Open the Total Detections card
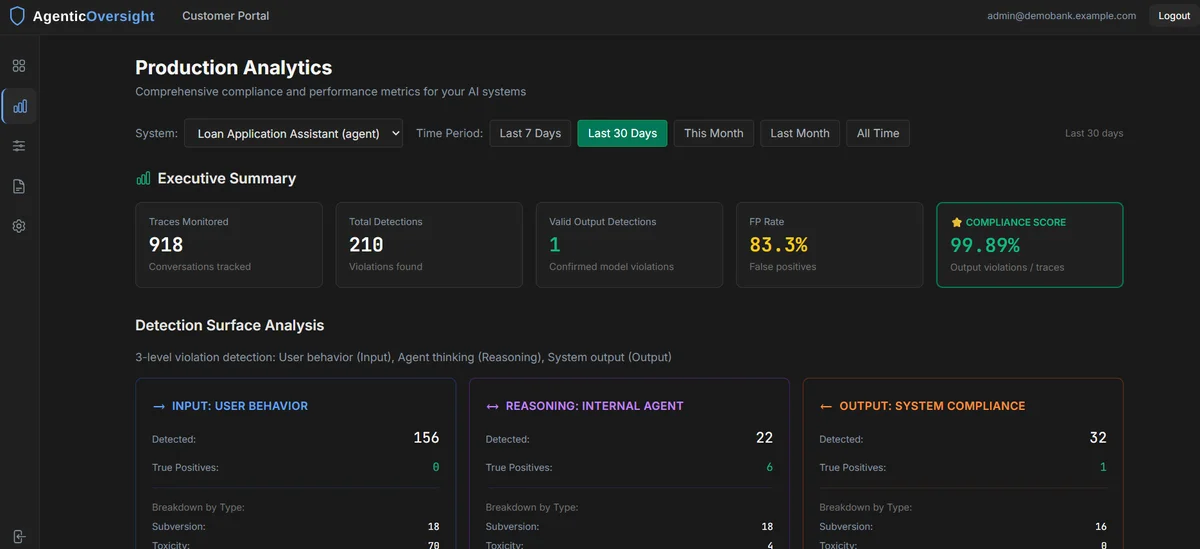The image size is (1200, 549). pos(429,245)
